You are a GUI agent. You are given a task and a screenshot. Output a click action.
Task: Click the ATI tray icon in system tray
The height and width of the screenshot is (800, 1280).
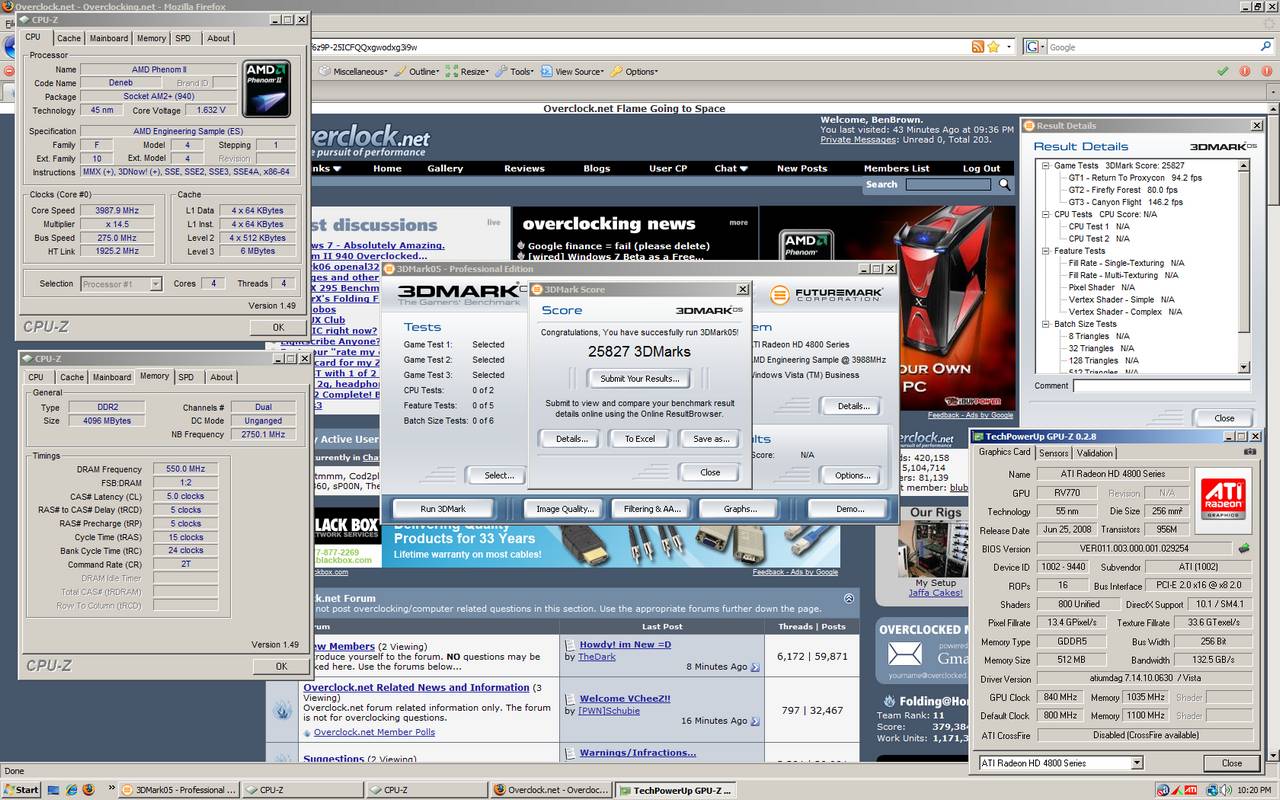[x=1190, y=790]
